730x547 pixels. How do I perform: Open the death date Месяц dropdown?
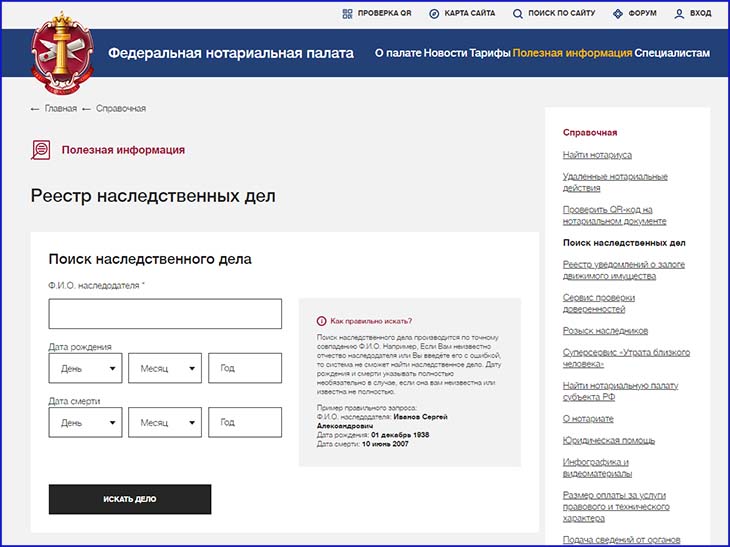pos(165,422)
